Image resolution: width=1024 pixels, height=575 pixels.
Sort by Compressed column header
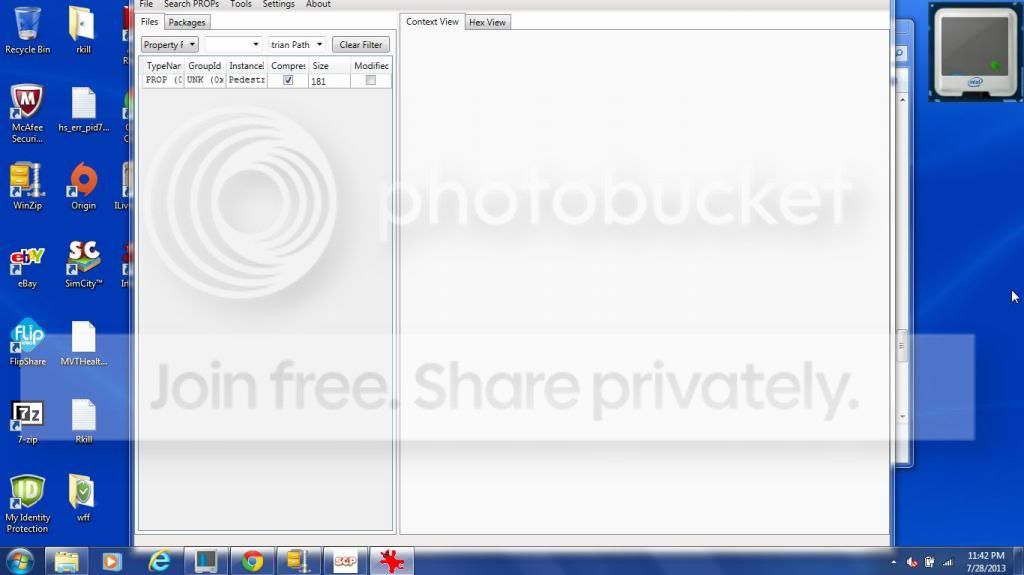click(x=288, y=66)
